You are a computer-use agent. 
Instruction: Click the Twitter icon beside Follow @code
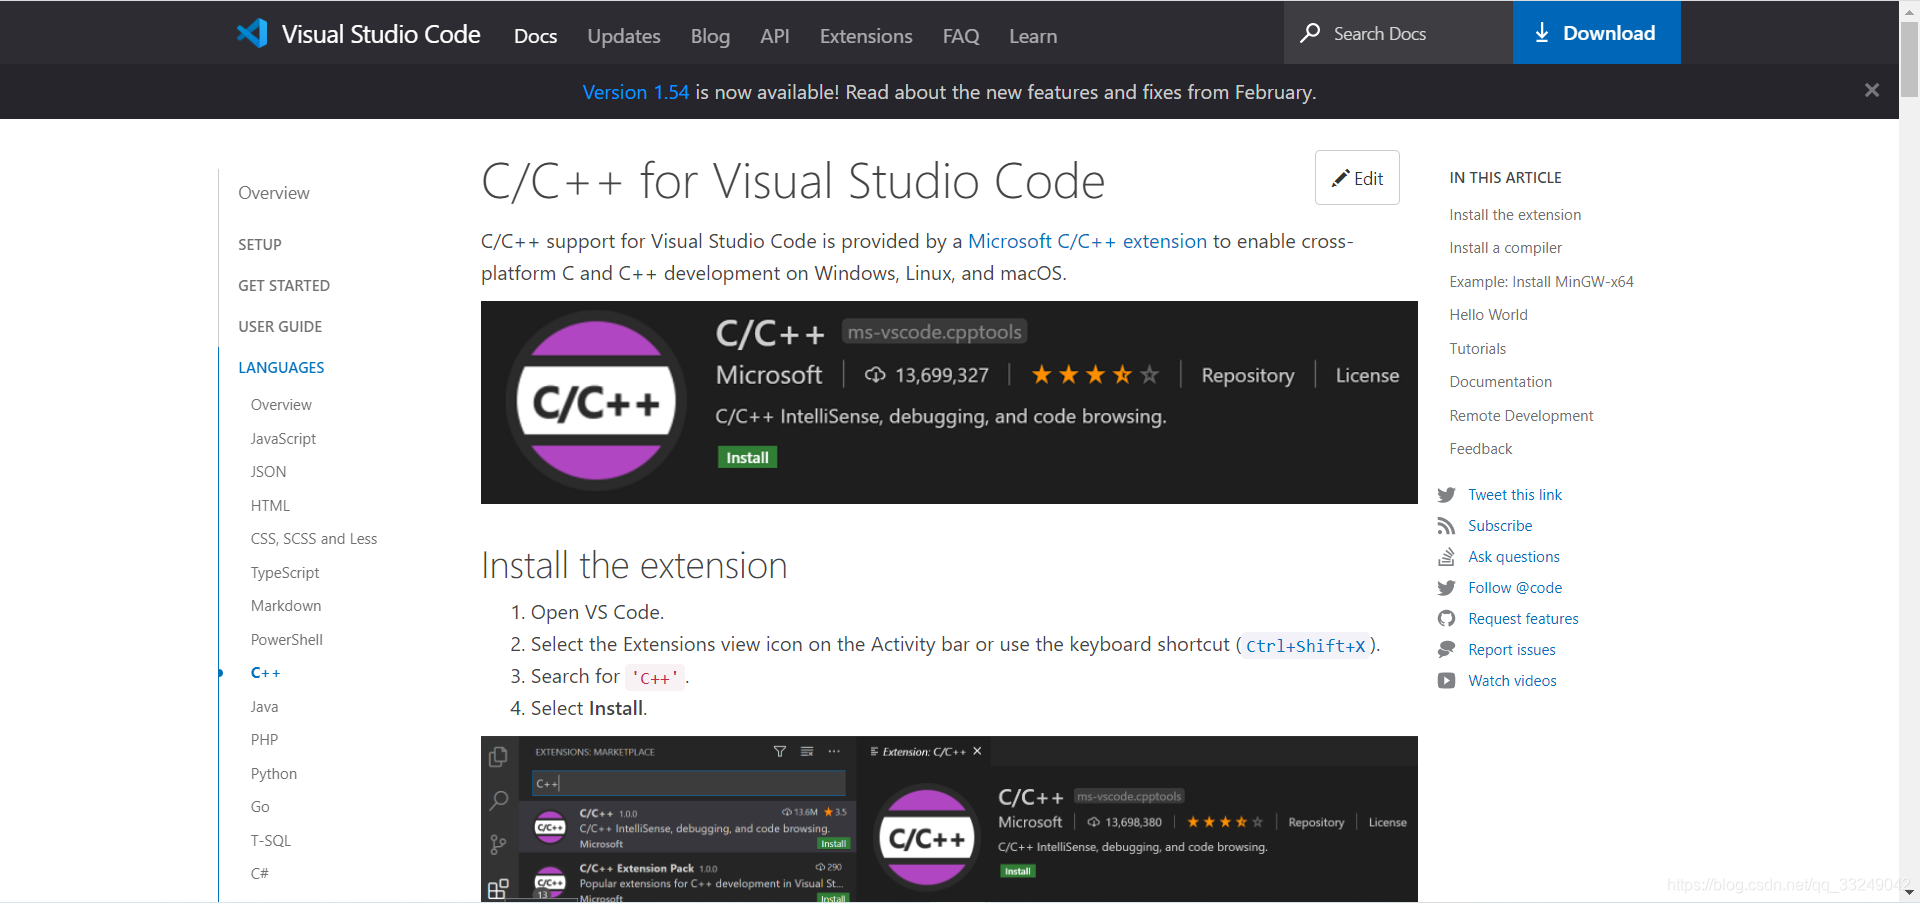coord(1446,588)
